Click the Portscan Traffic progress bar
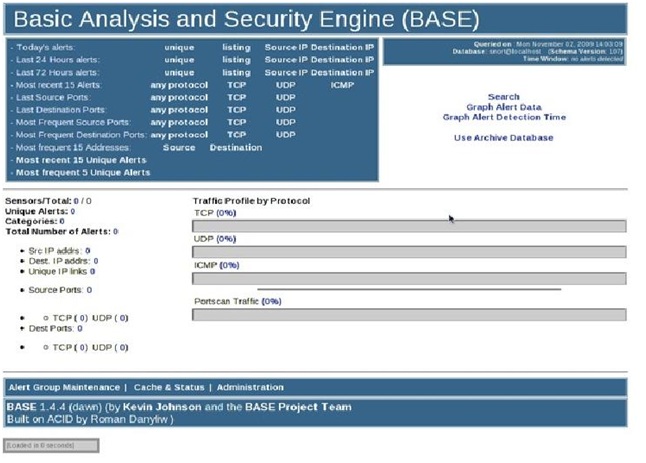Viewport: 646px width, 463px height. point(409,315)
